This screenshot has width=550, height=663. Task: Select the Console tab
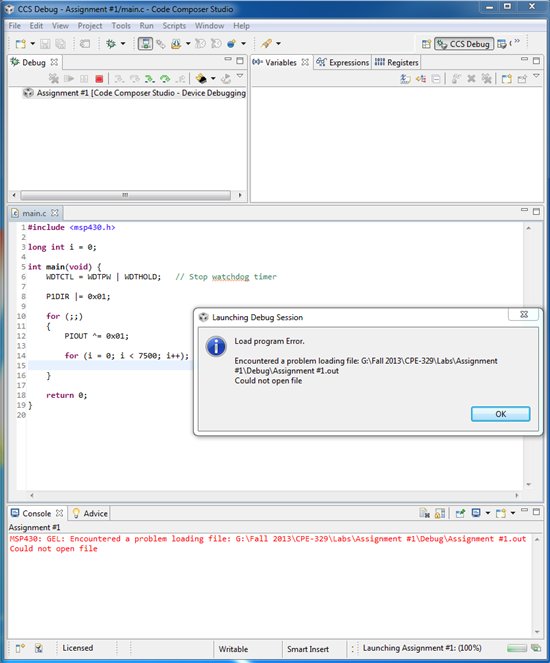pyautogui.click(x=37, y=513)
